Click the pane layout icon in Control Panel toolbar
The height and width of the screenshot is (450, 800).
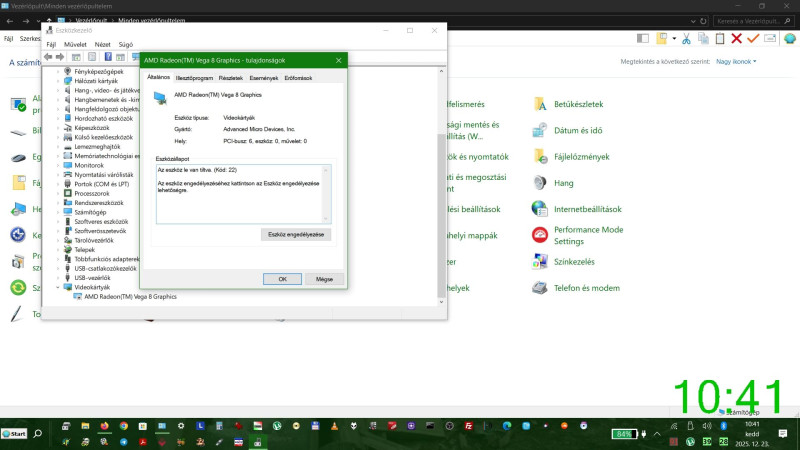coord(643,38)
